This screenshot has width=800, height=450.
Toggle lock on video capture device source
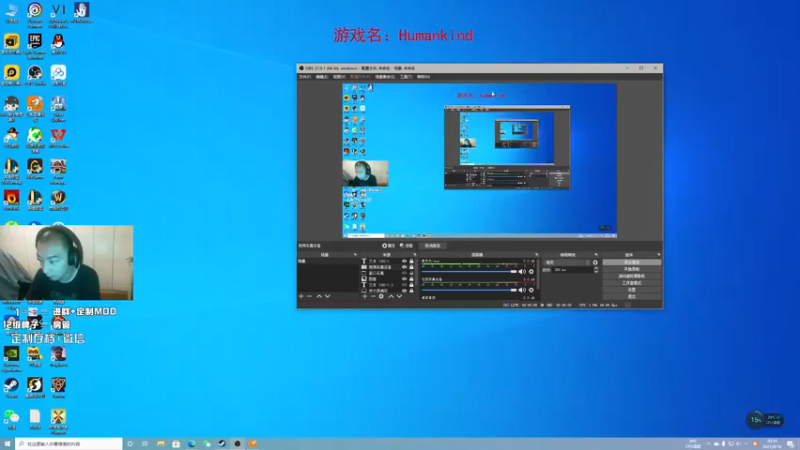(x=411, y=267)
